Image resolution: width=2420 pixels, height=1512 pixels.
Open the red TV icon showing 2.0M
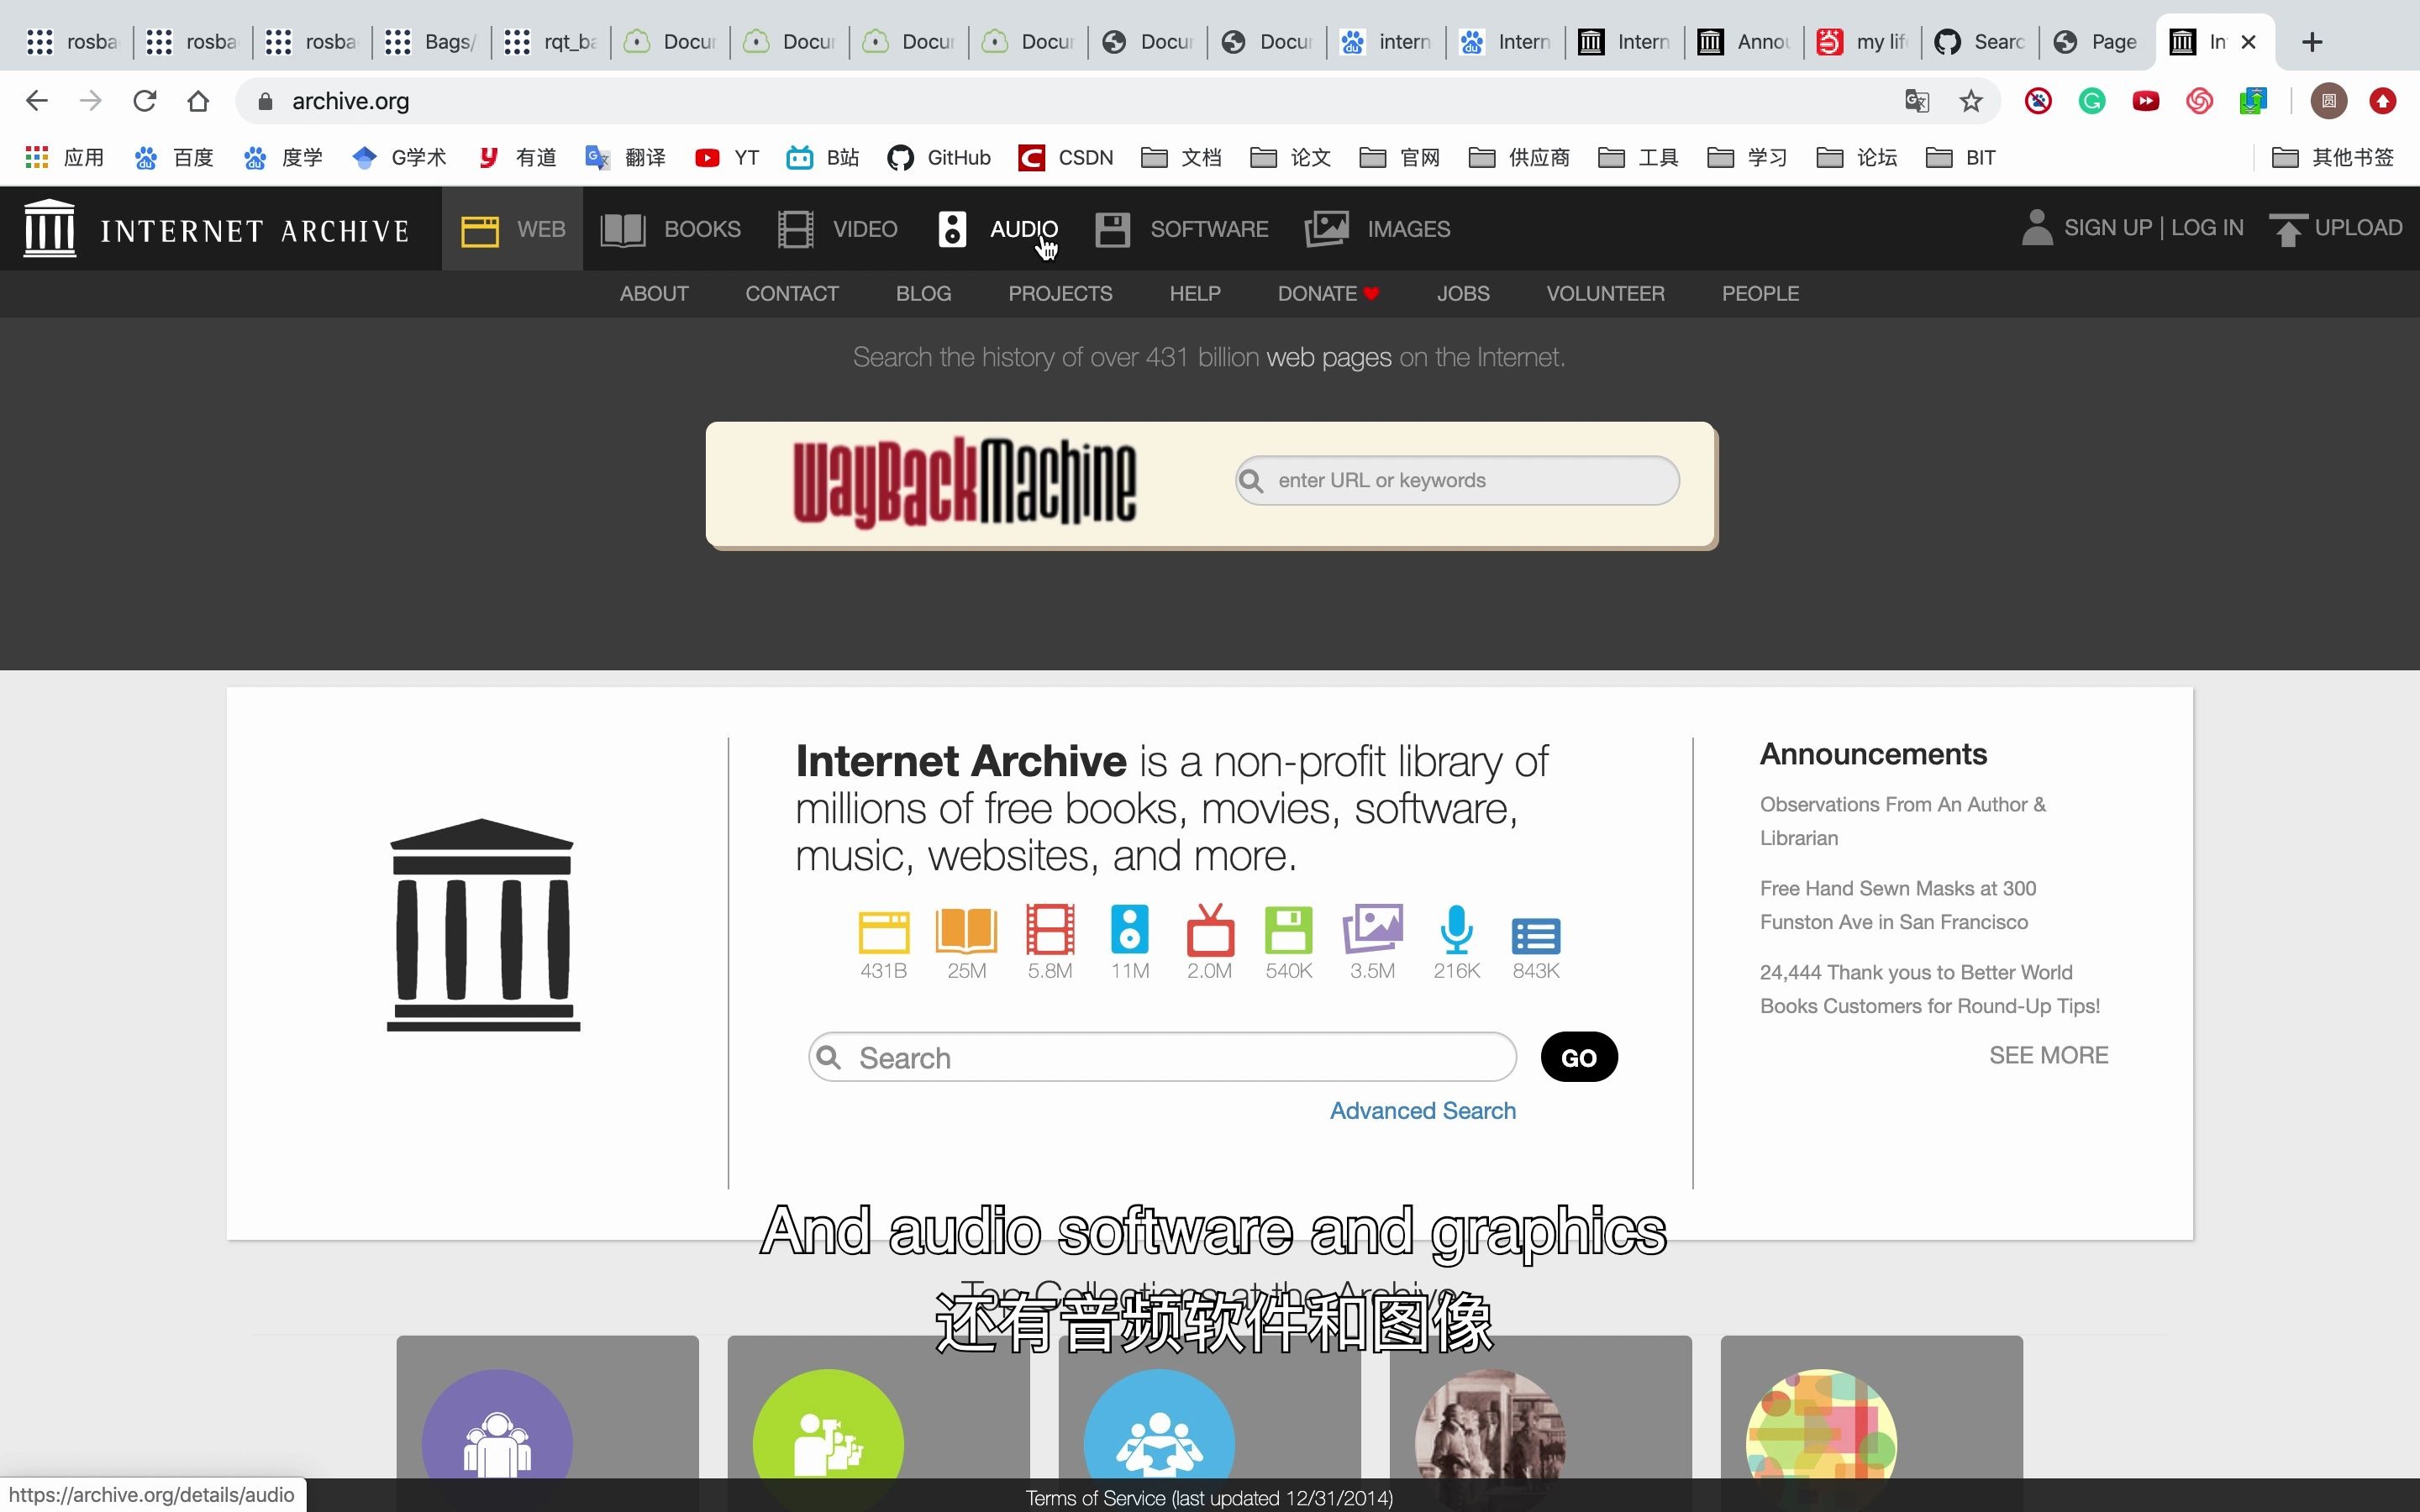(x=1210, y=929)
